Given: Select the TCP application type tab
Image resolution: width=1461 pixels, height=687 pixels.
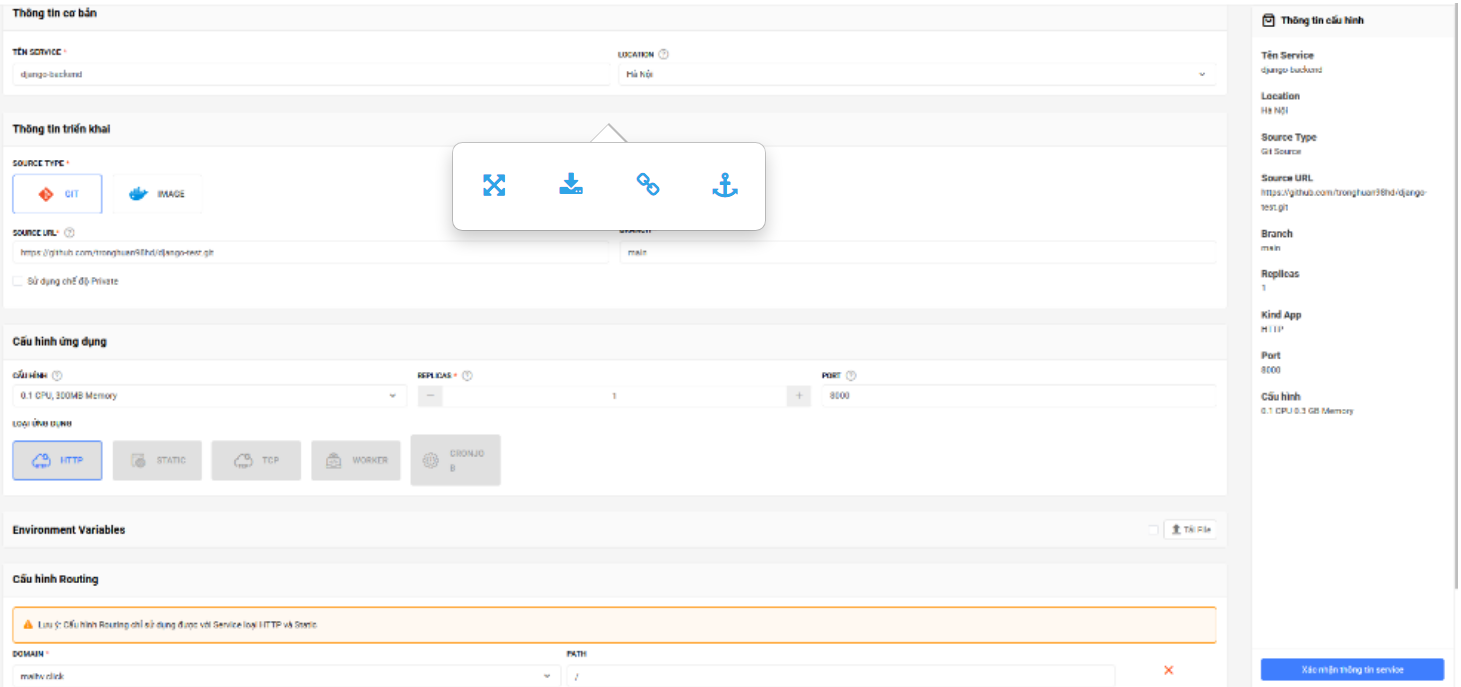Looking at the screenshot, I should (256, 459).
